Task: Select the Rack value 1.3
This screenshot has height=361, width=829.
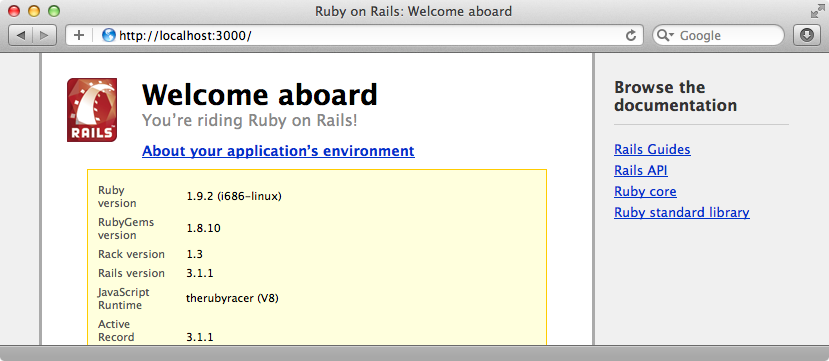Action: tap(194, 254)
